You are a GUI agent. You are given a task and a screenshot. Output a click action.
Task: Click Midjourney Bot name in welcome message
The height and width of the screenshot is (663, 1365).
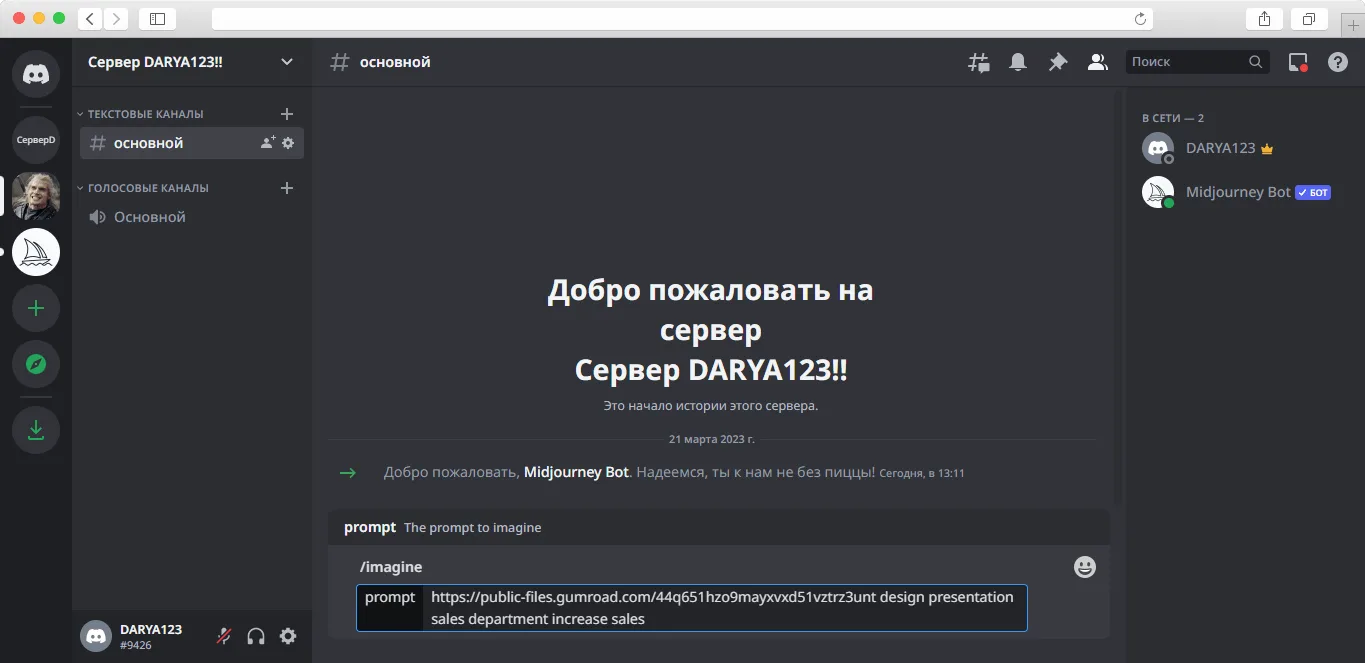577,472
